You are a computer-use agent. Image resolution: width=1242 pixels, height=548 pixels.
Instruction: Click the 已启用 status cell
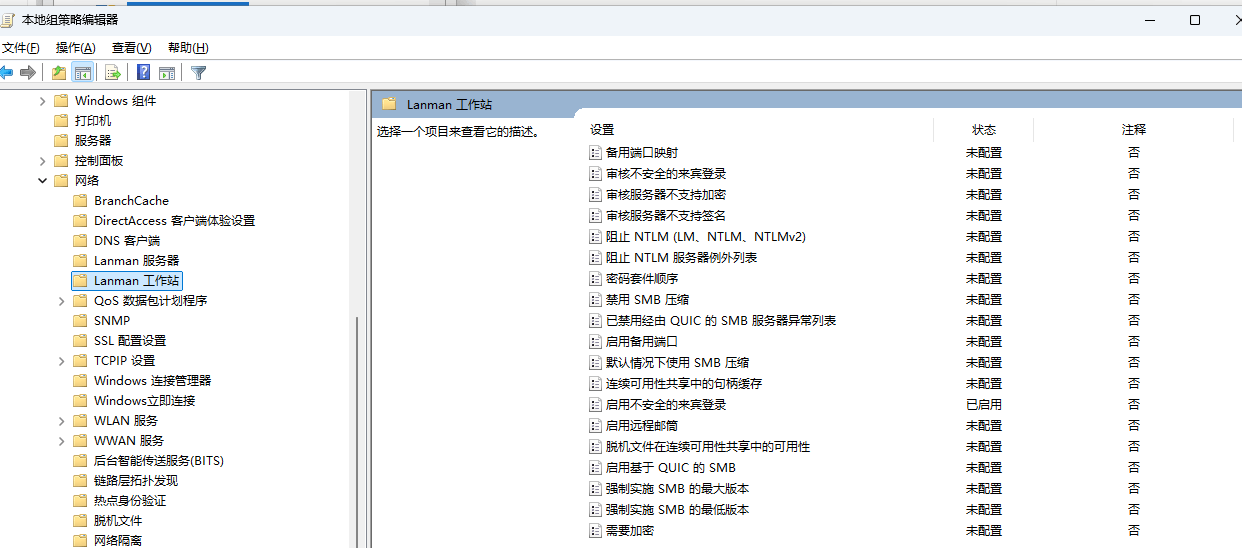click(984, 405)
